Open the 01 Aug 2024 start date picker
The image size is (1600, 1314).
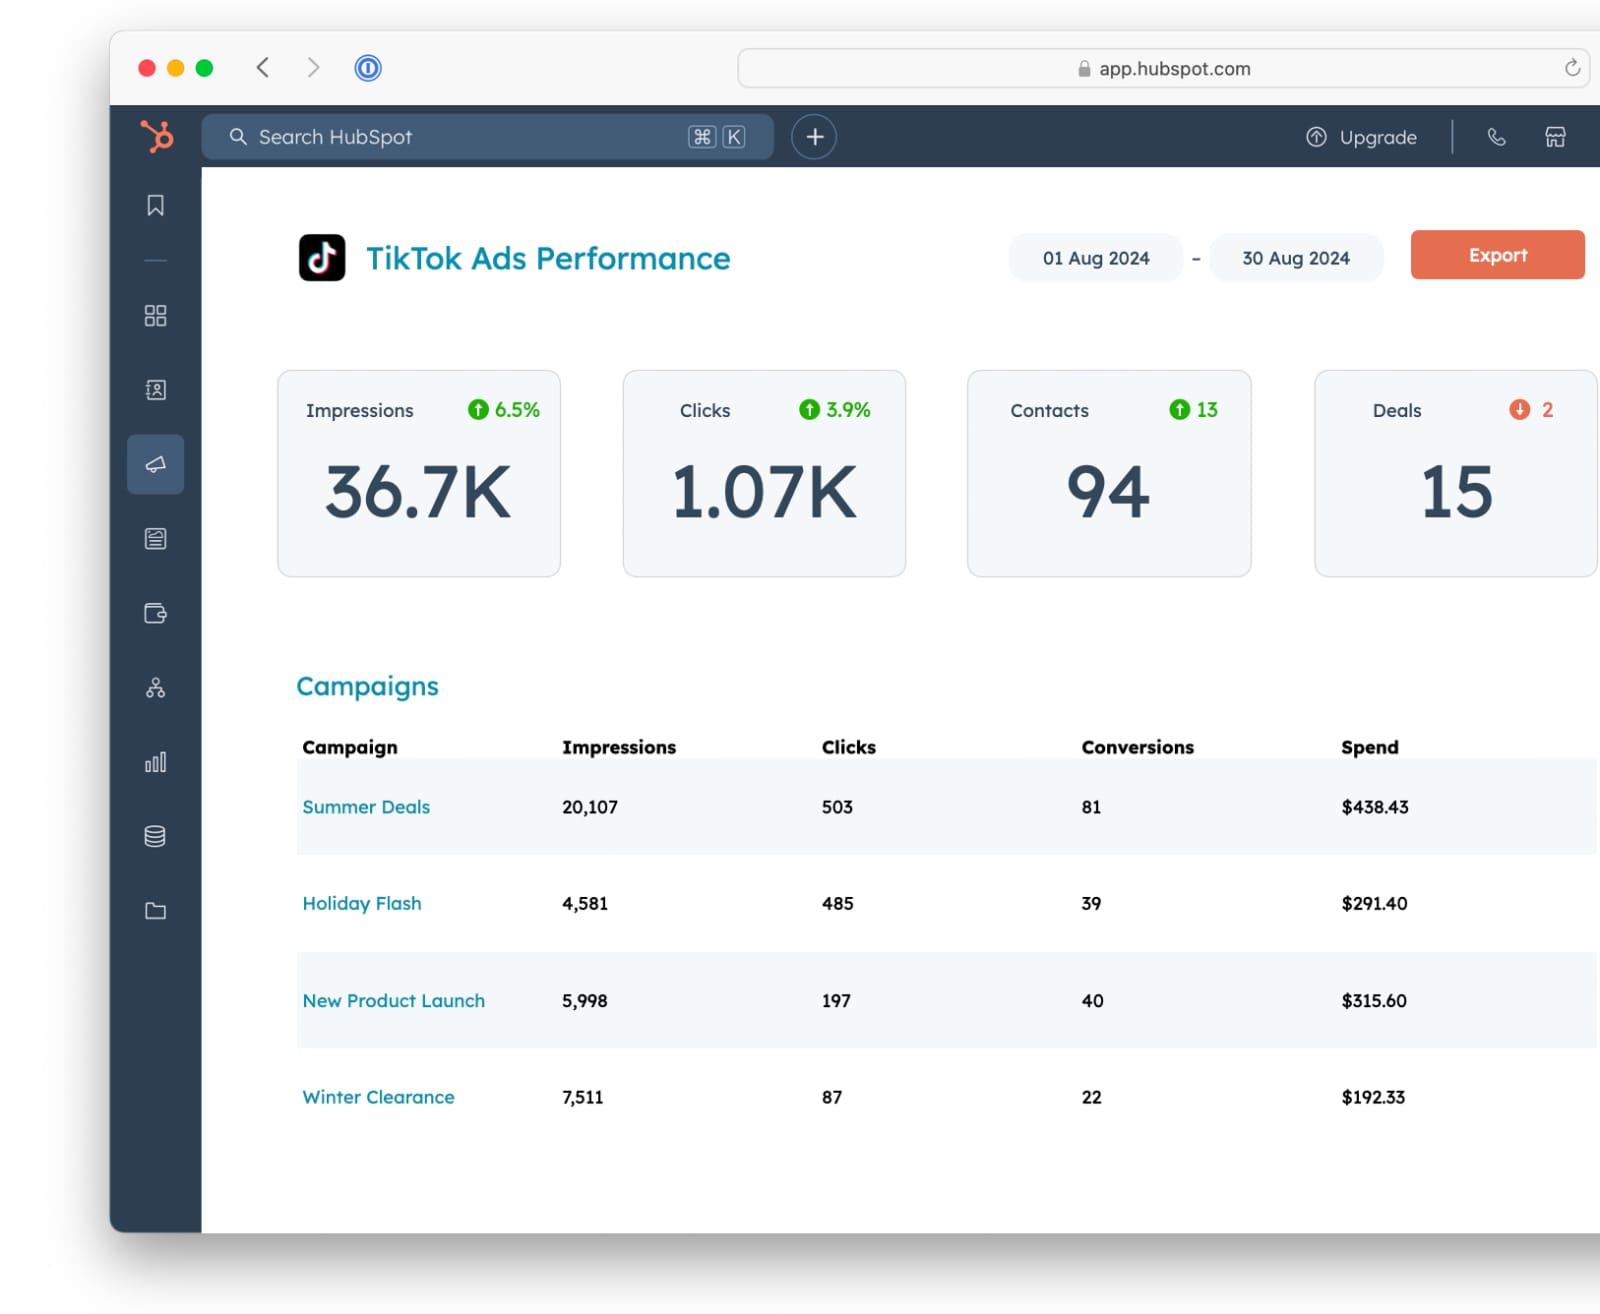coord(1096,258)
